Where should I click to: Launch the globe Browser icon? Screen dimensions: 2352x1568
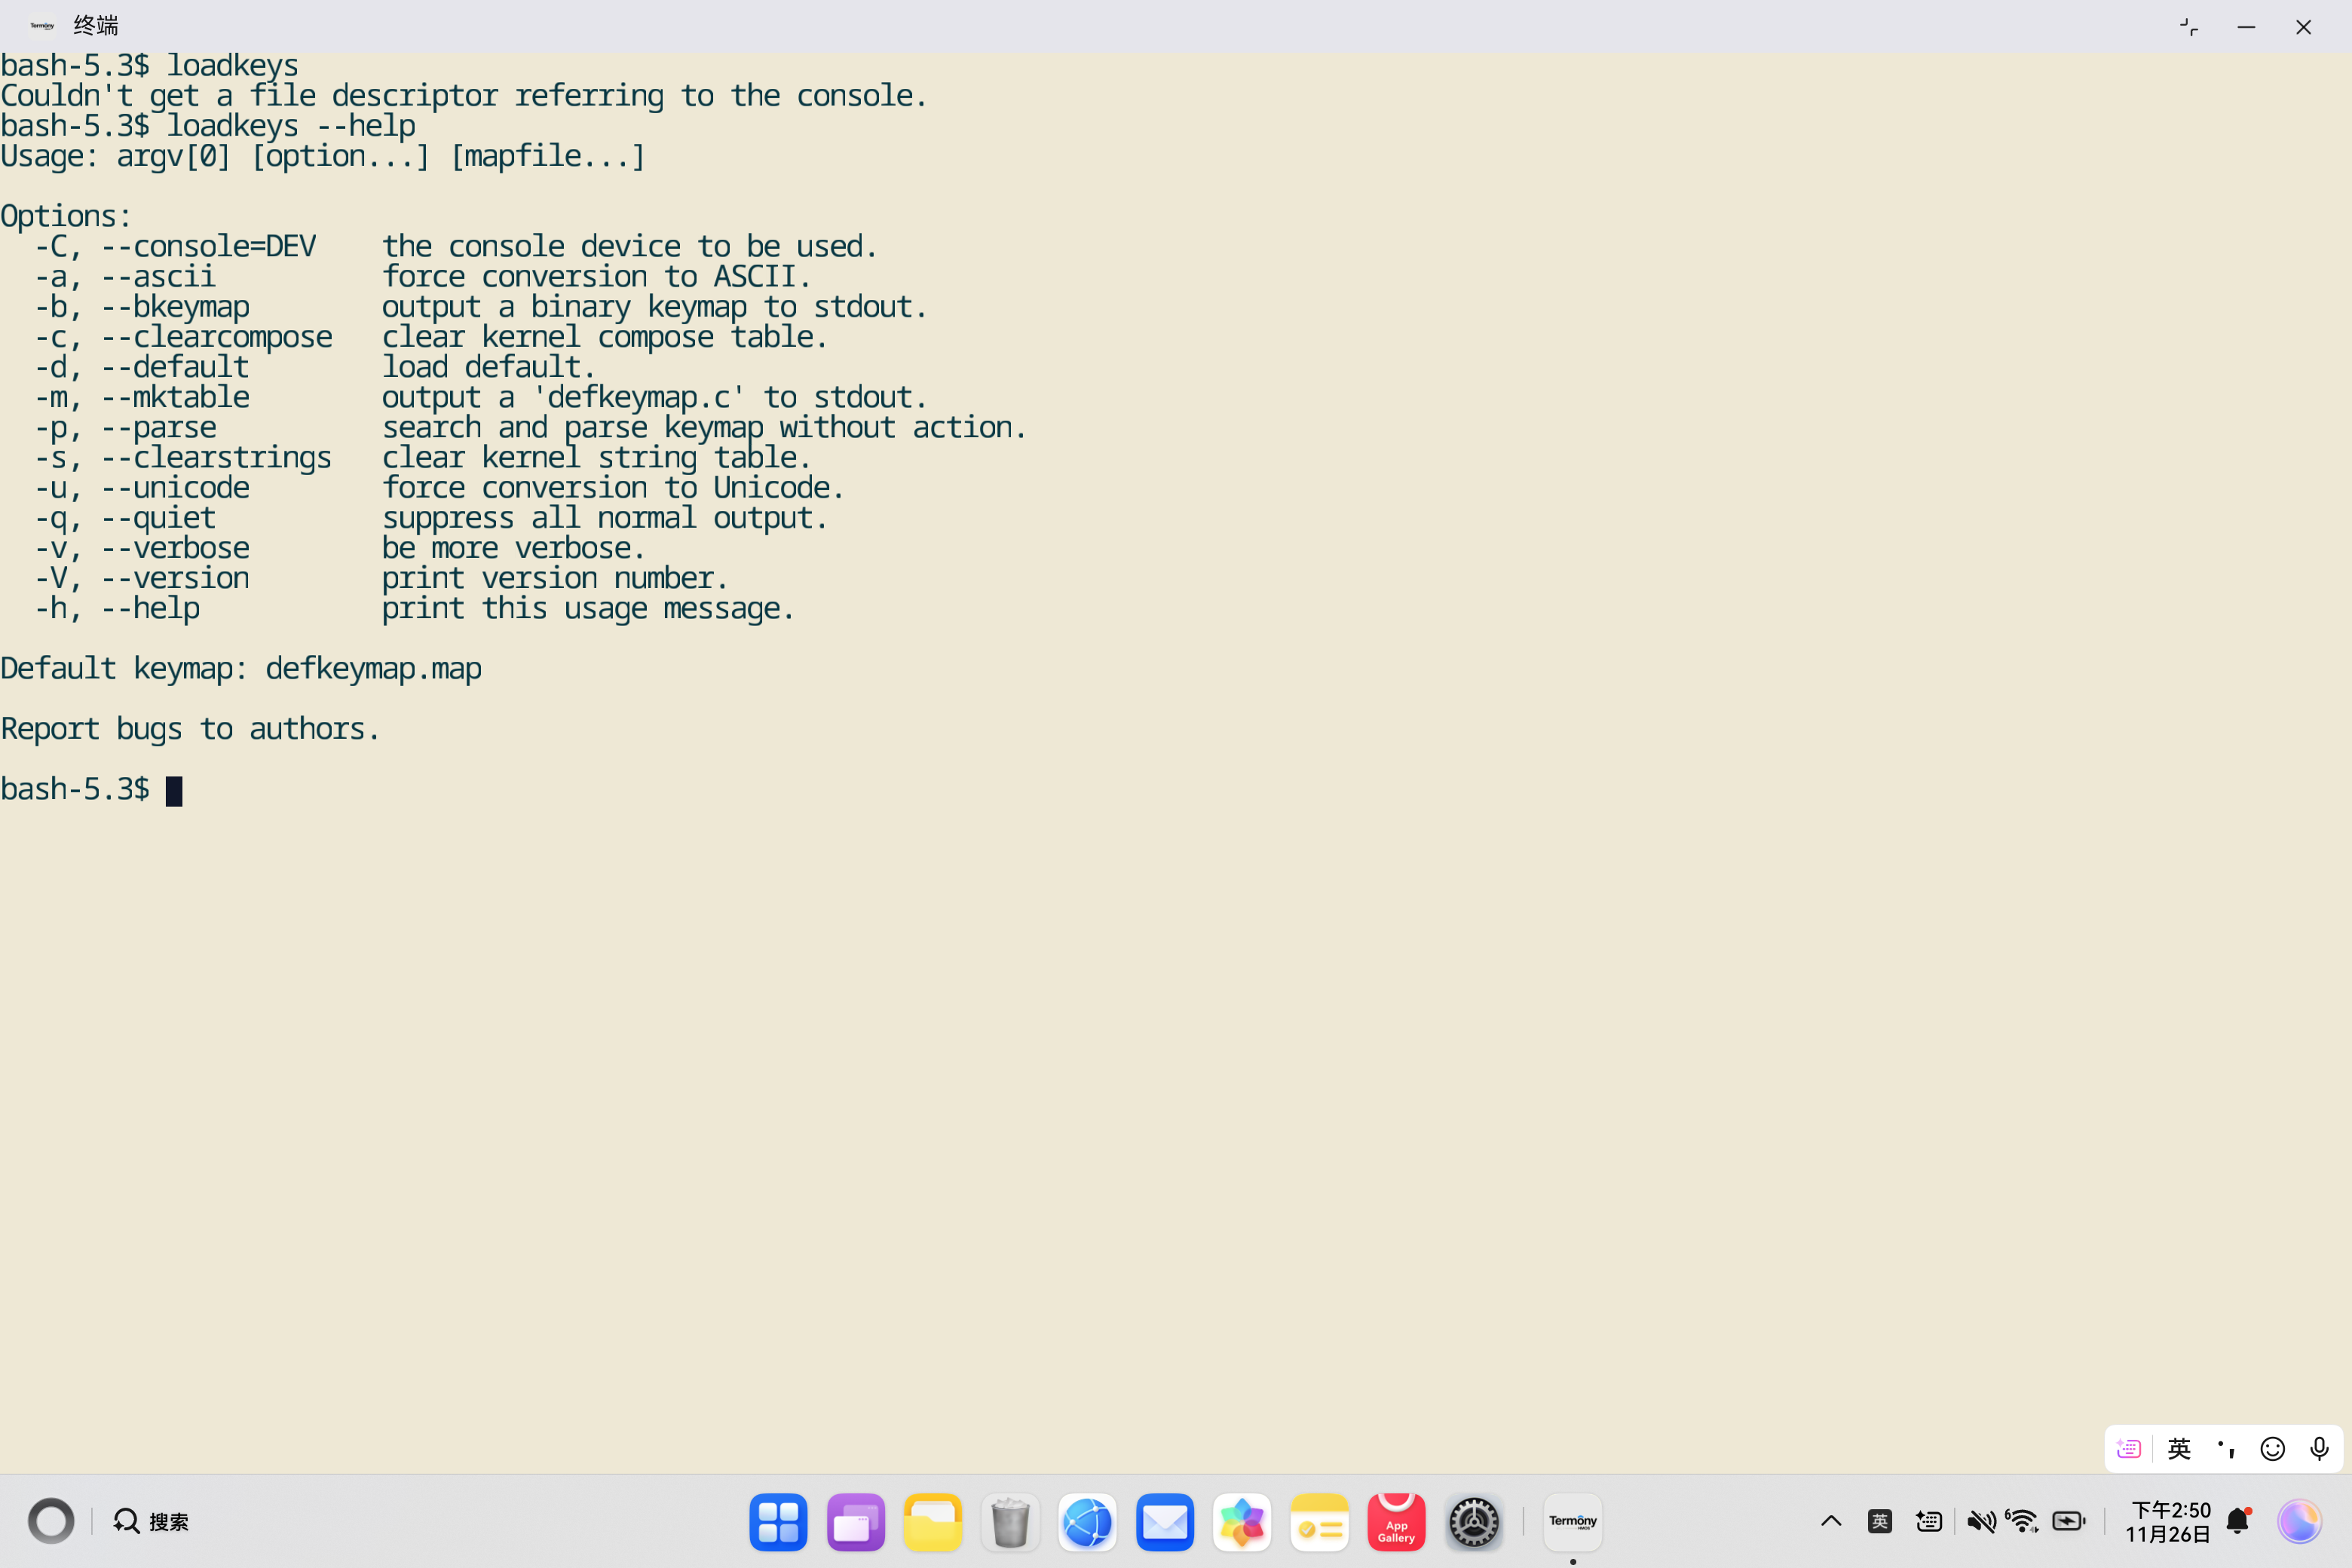point(1087,1522)
